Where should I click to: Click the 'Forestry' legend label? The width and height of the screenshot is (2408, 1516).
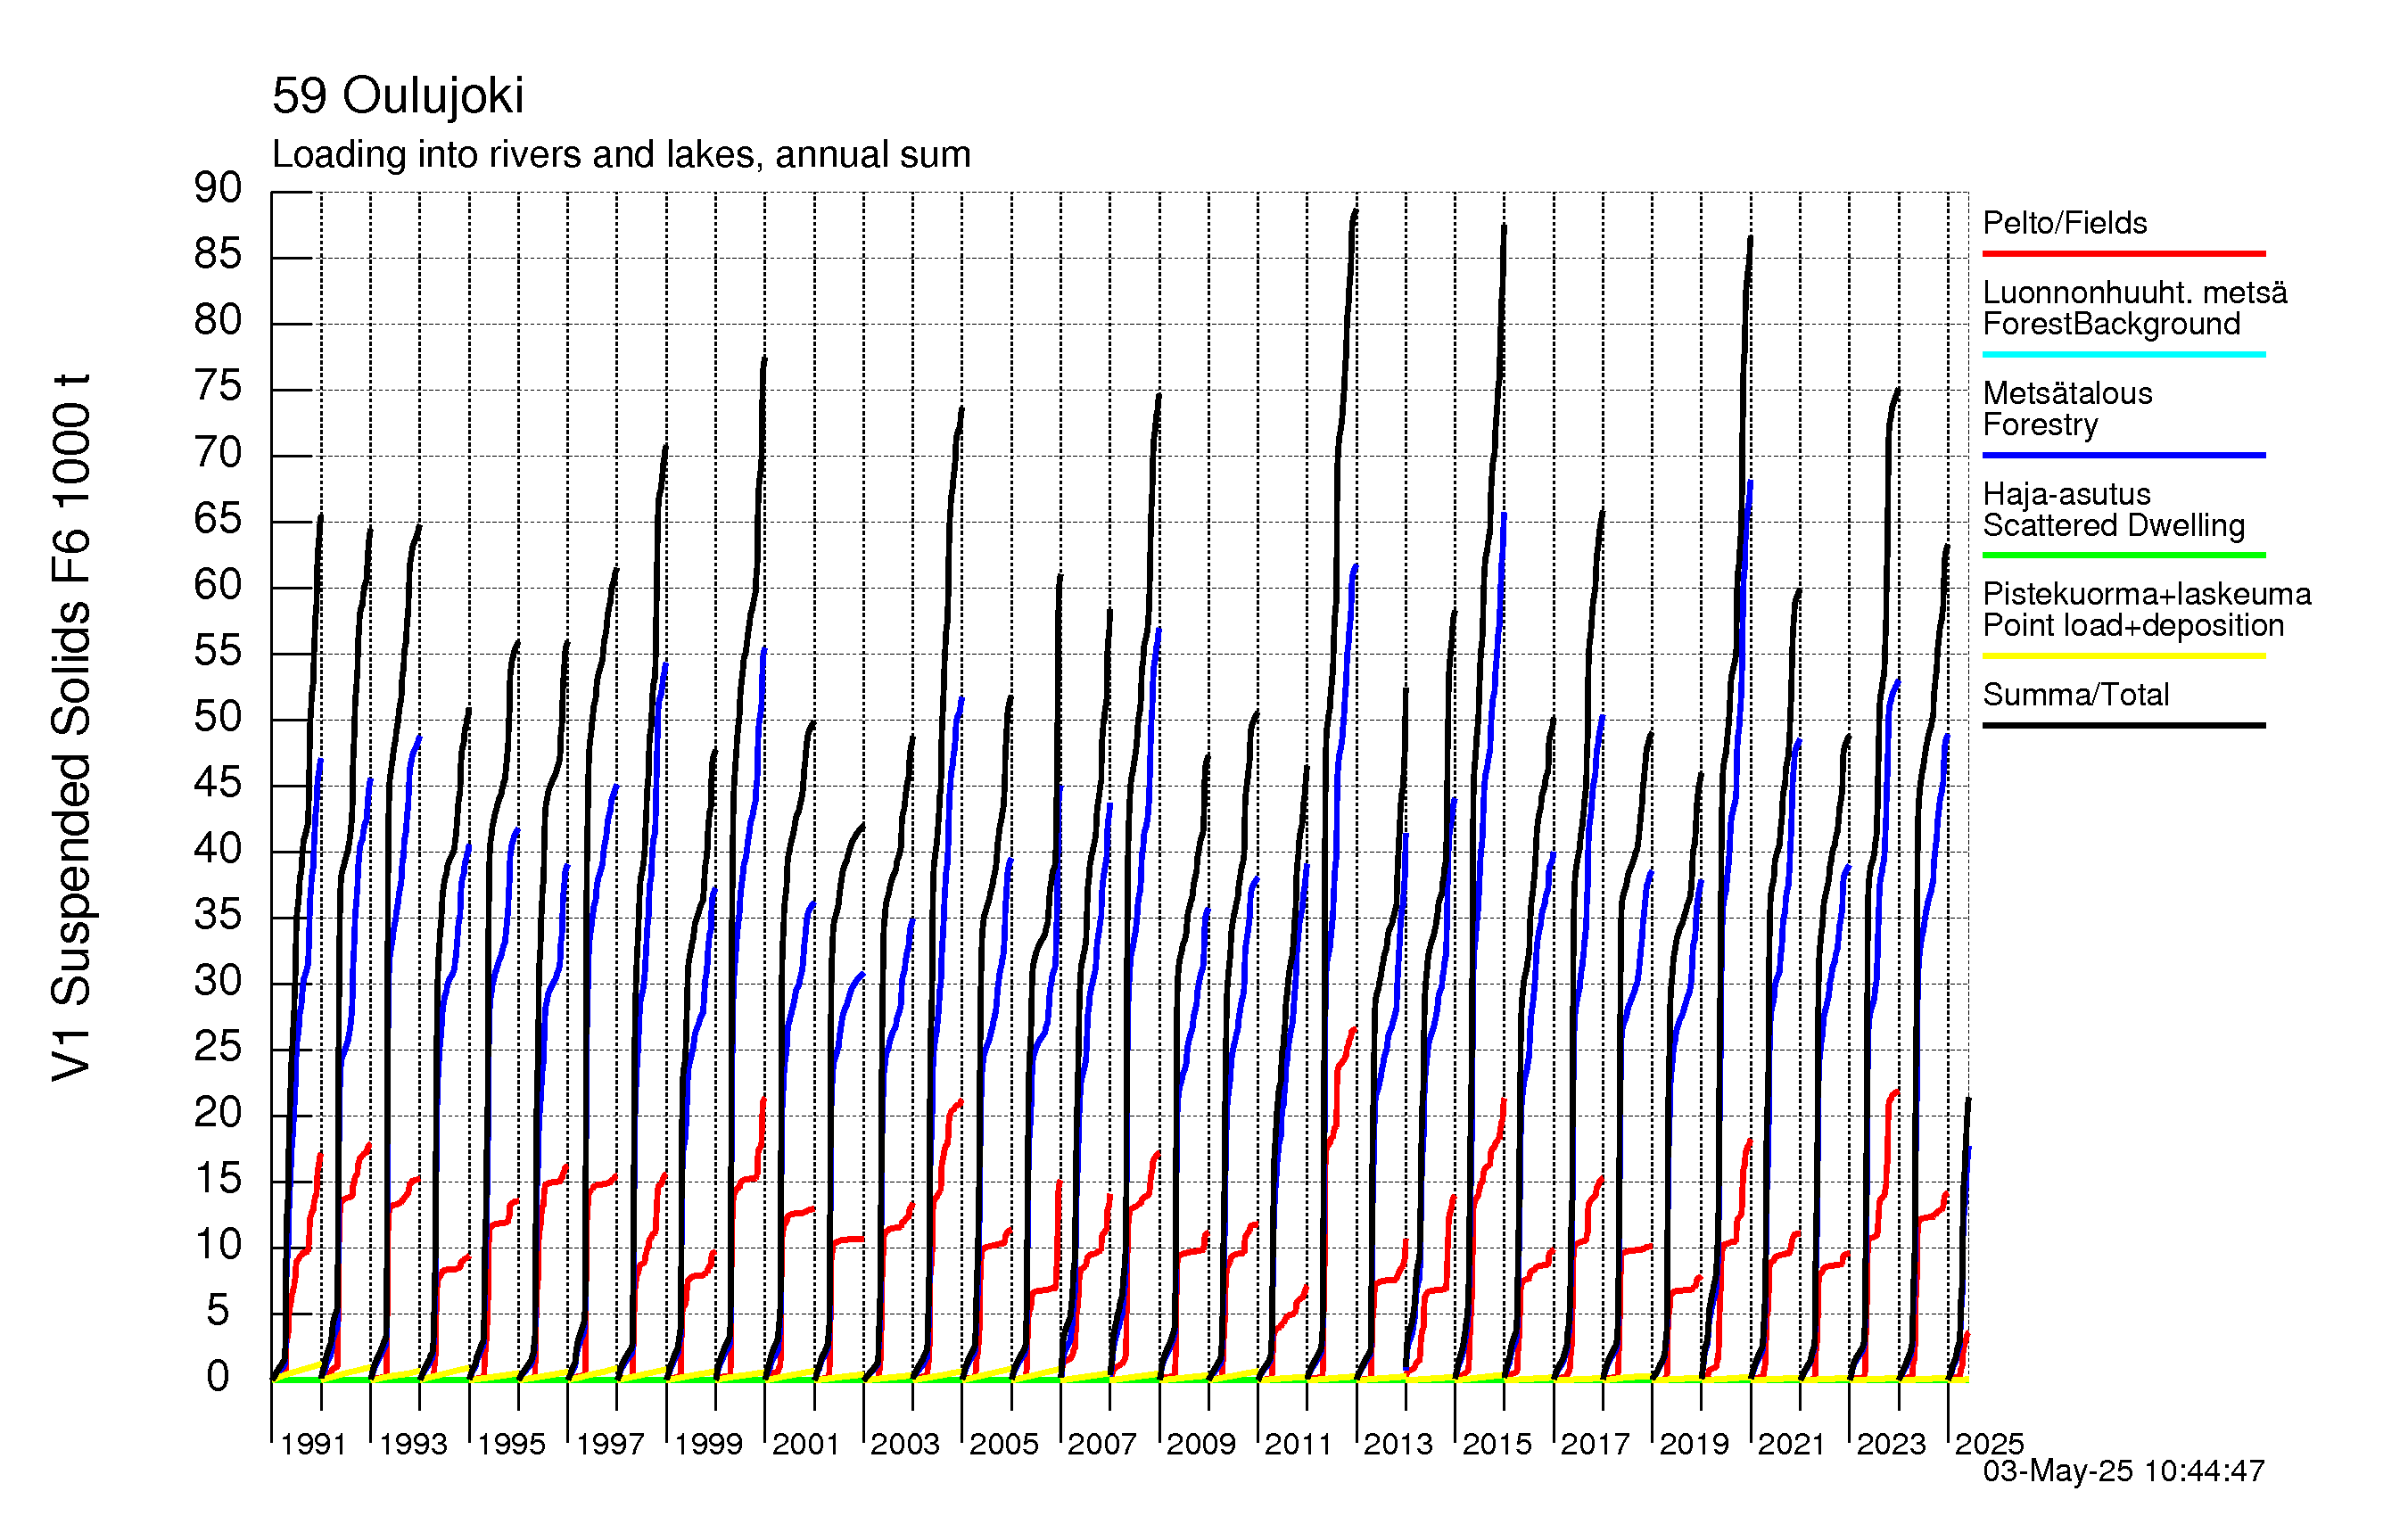pyautogui.click(x=2040, y=425)
